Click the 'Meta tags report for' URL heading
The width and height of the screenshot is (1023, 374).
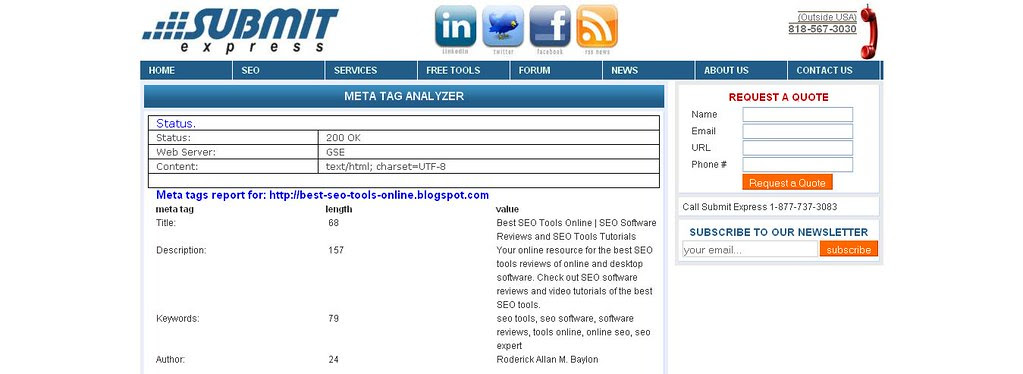coord(322,195)
